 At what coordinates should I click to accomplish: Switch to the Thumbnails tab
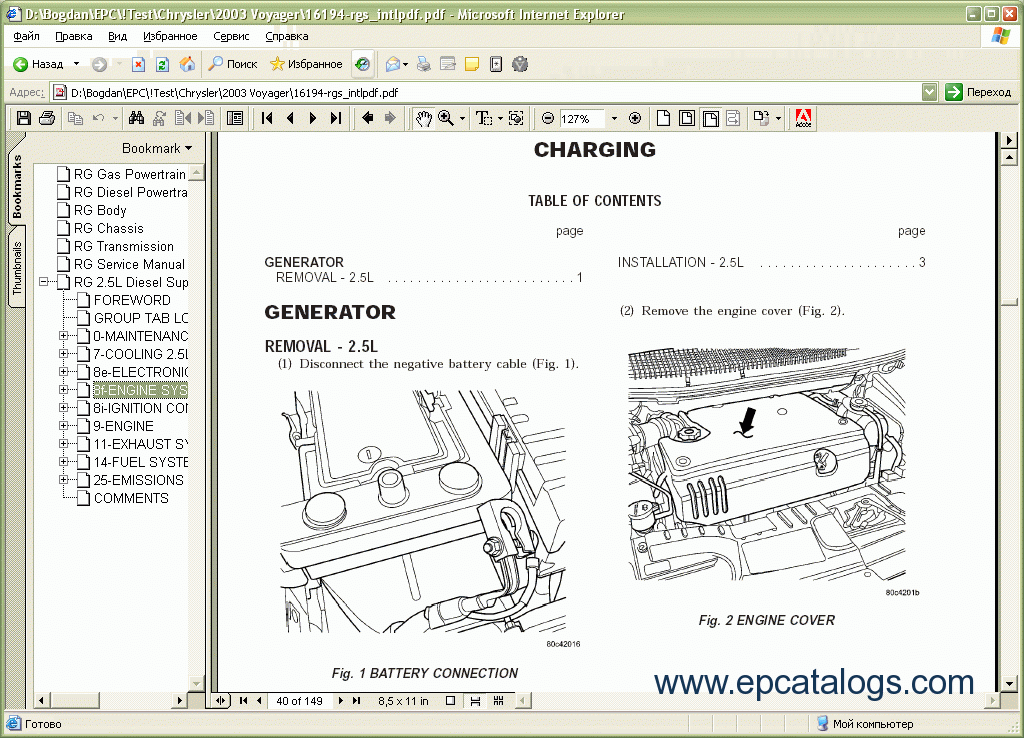[16, 268]
